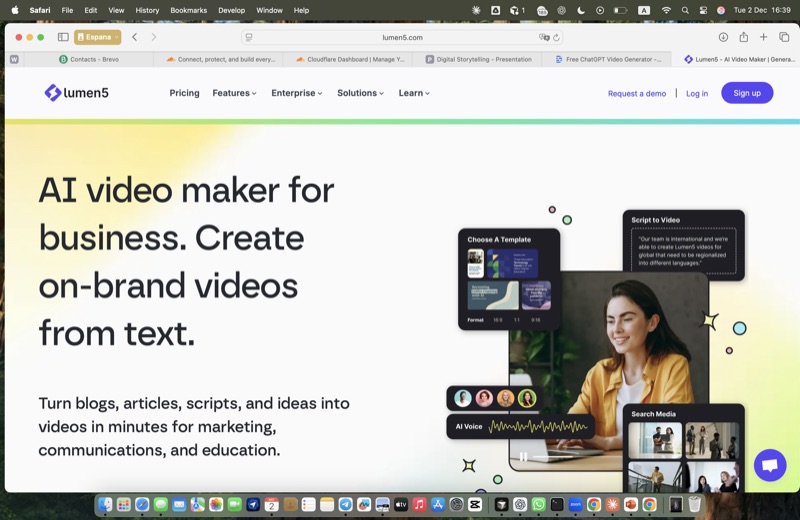
Task: Launch Music app from the Dock
Action: (x=419, y=505)
